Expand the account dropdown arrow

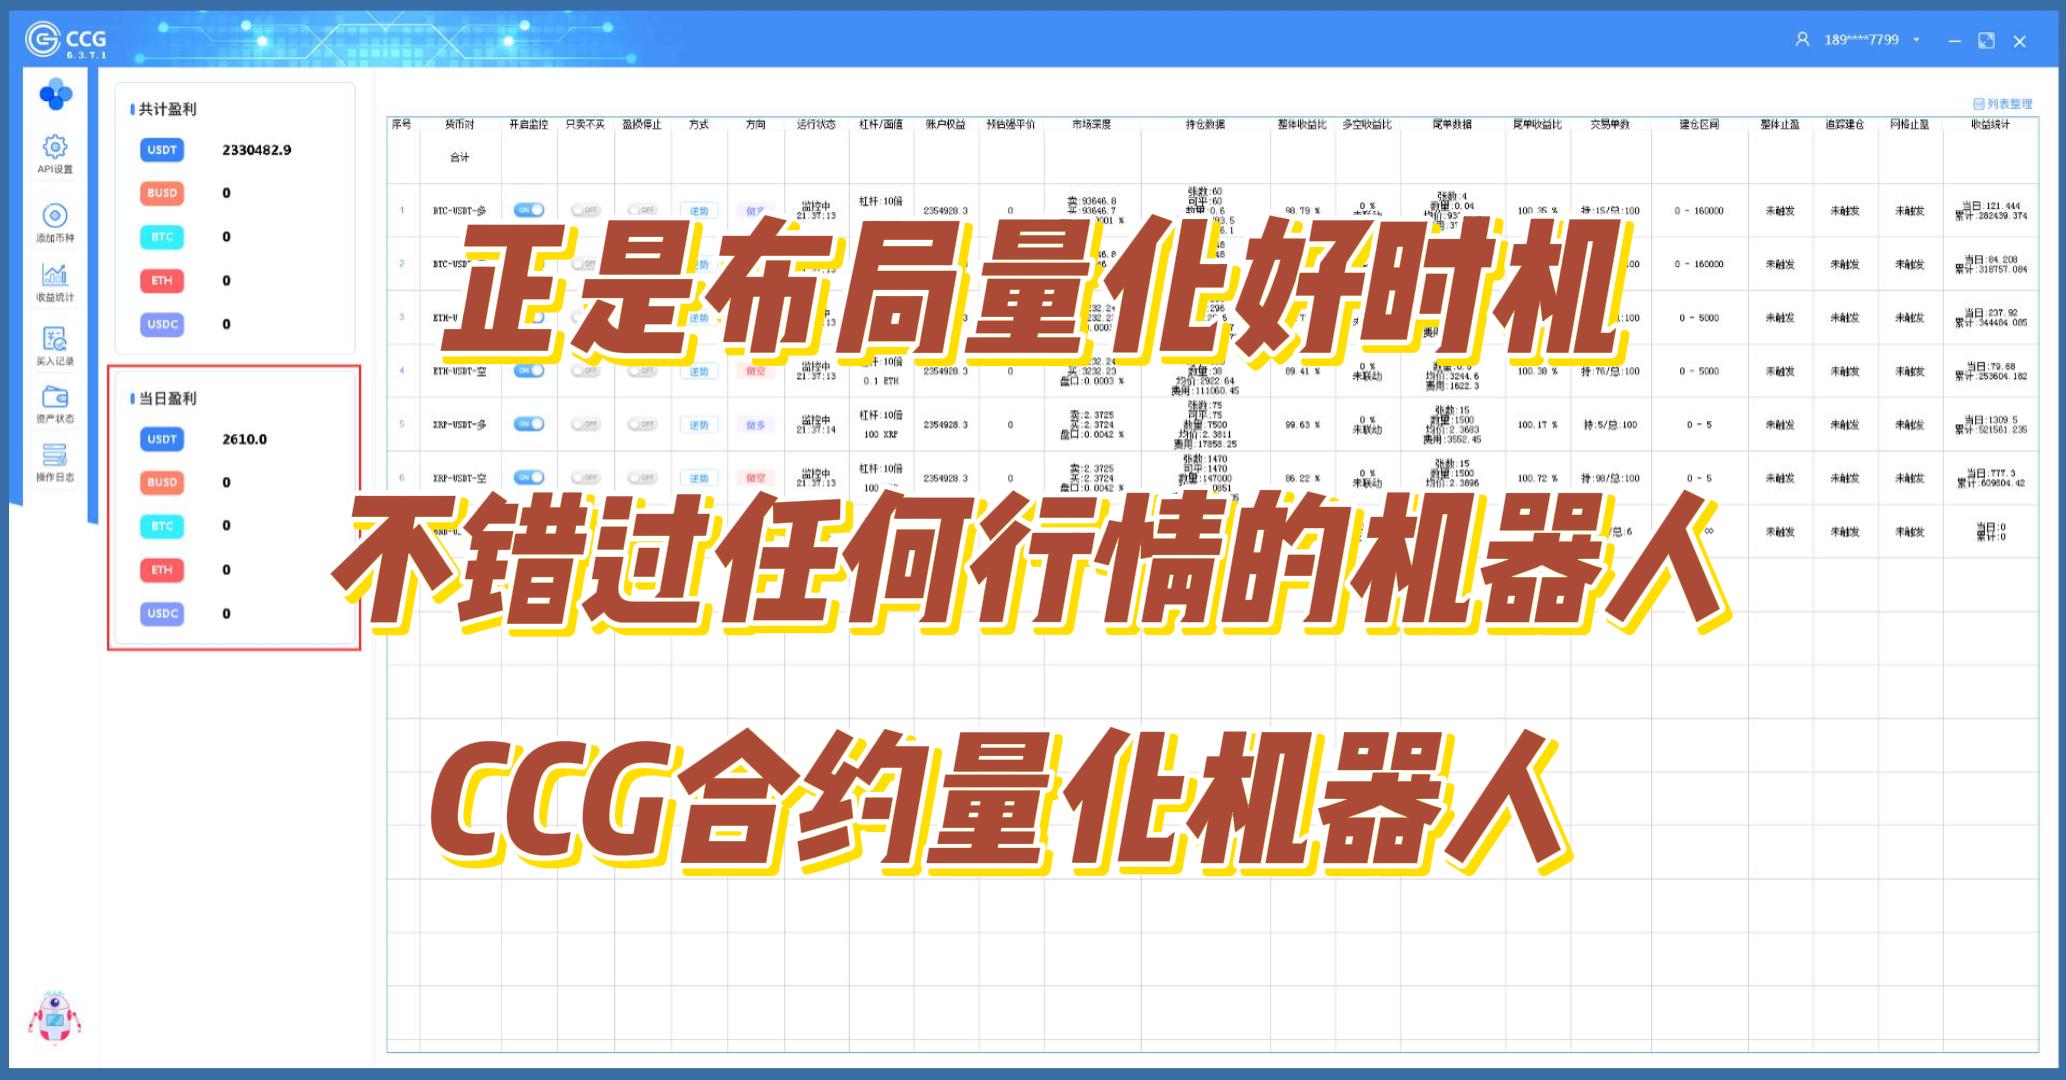click(x=1916, y=40)
